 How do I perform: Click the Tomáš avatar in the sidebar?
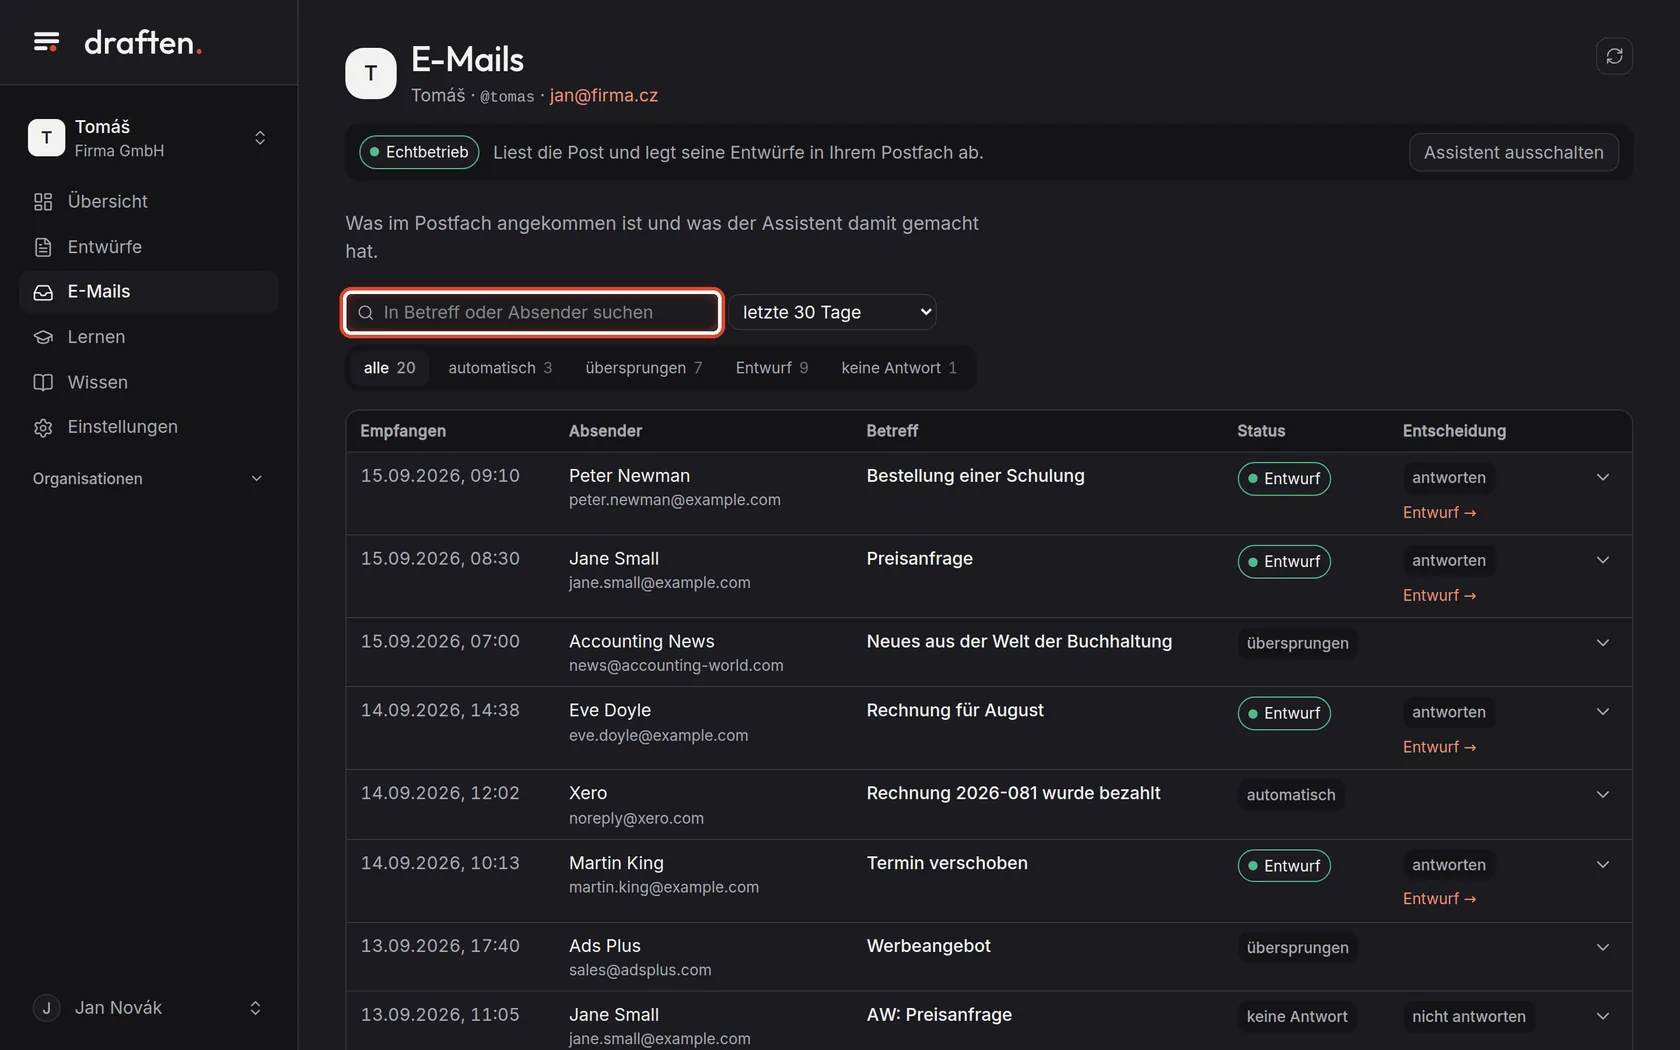point(46,138)
